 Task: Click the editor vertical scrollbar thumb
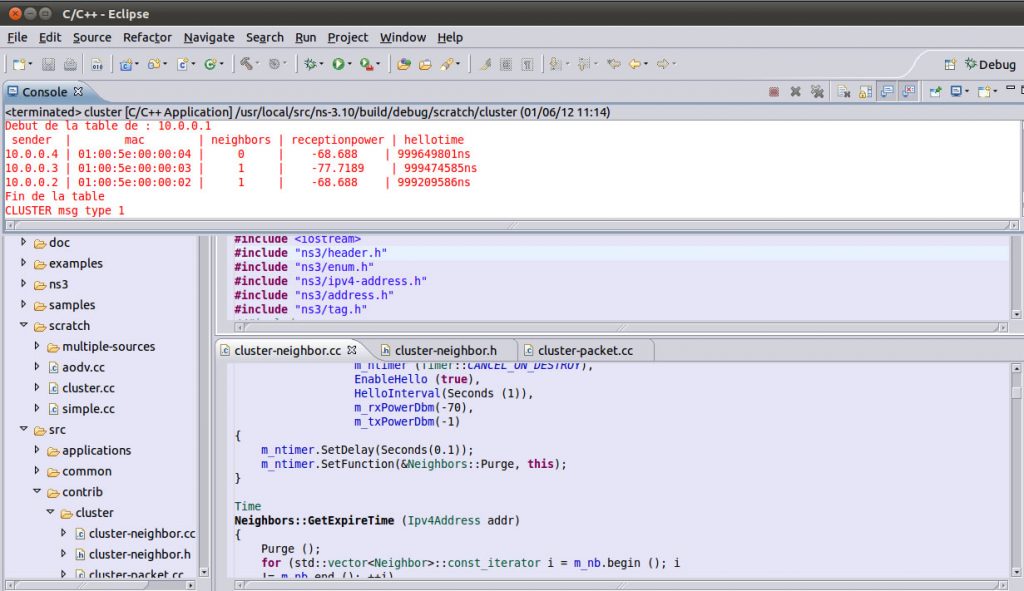pos(1016,392)
